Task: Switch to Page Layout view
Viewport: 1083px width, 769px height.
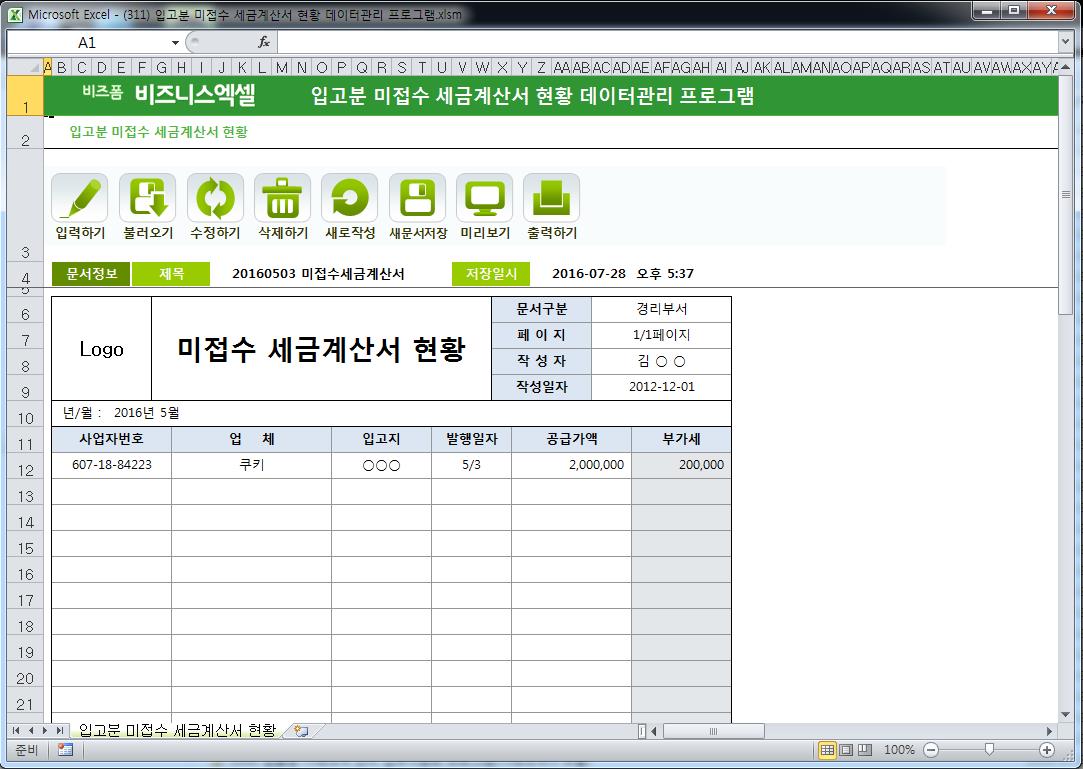Action: (x=846, y=750)
